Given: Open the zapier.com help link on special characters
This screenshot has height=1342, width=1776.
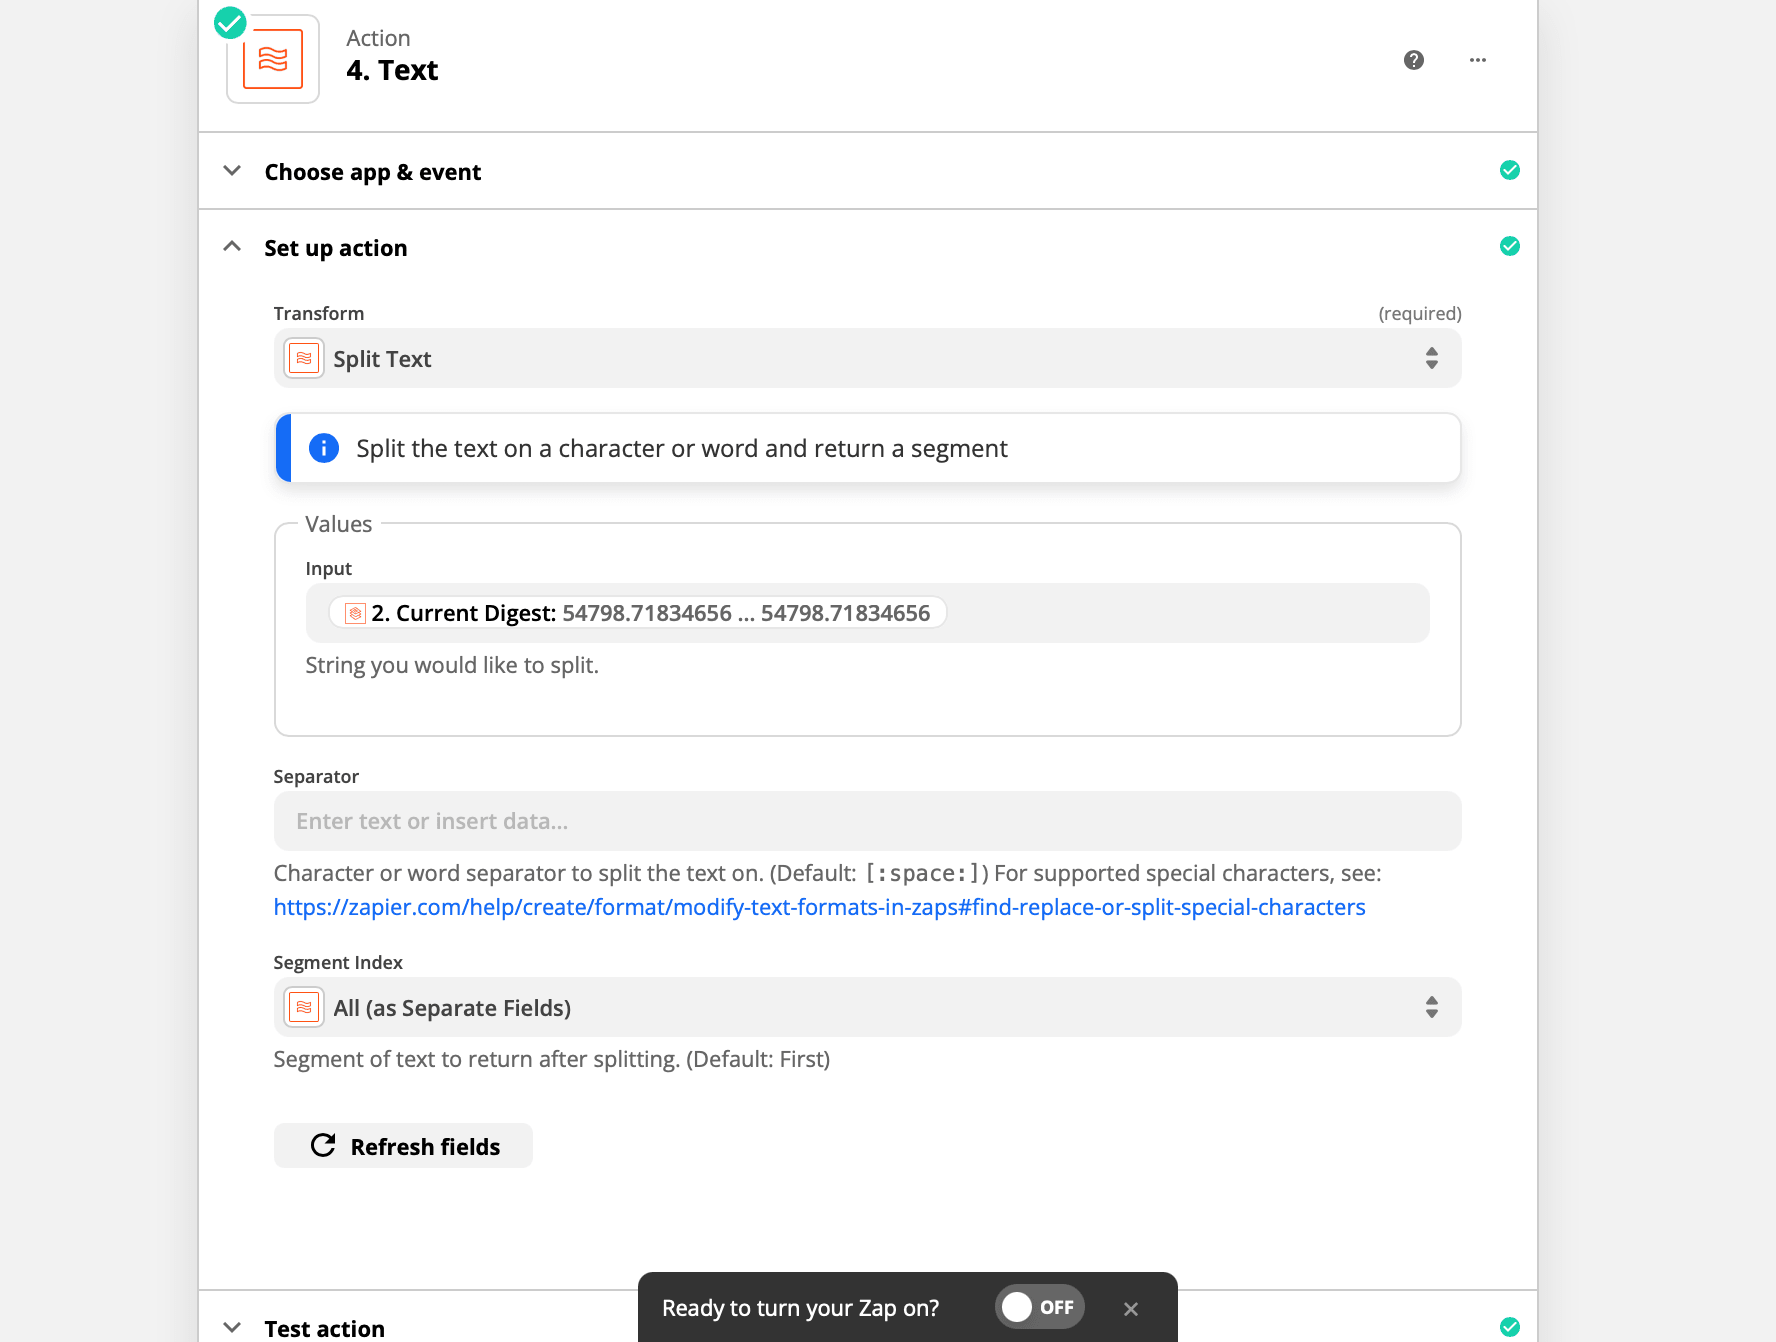Looking at the screenshot, I should click(x=819, y=907).
